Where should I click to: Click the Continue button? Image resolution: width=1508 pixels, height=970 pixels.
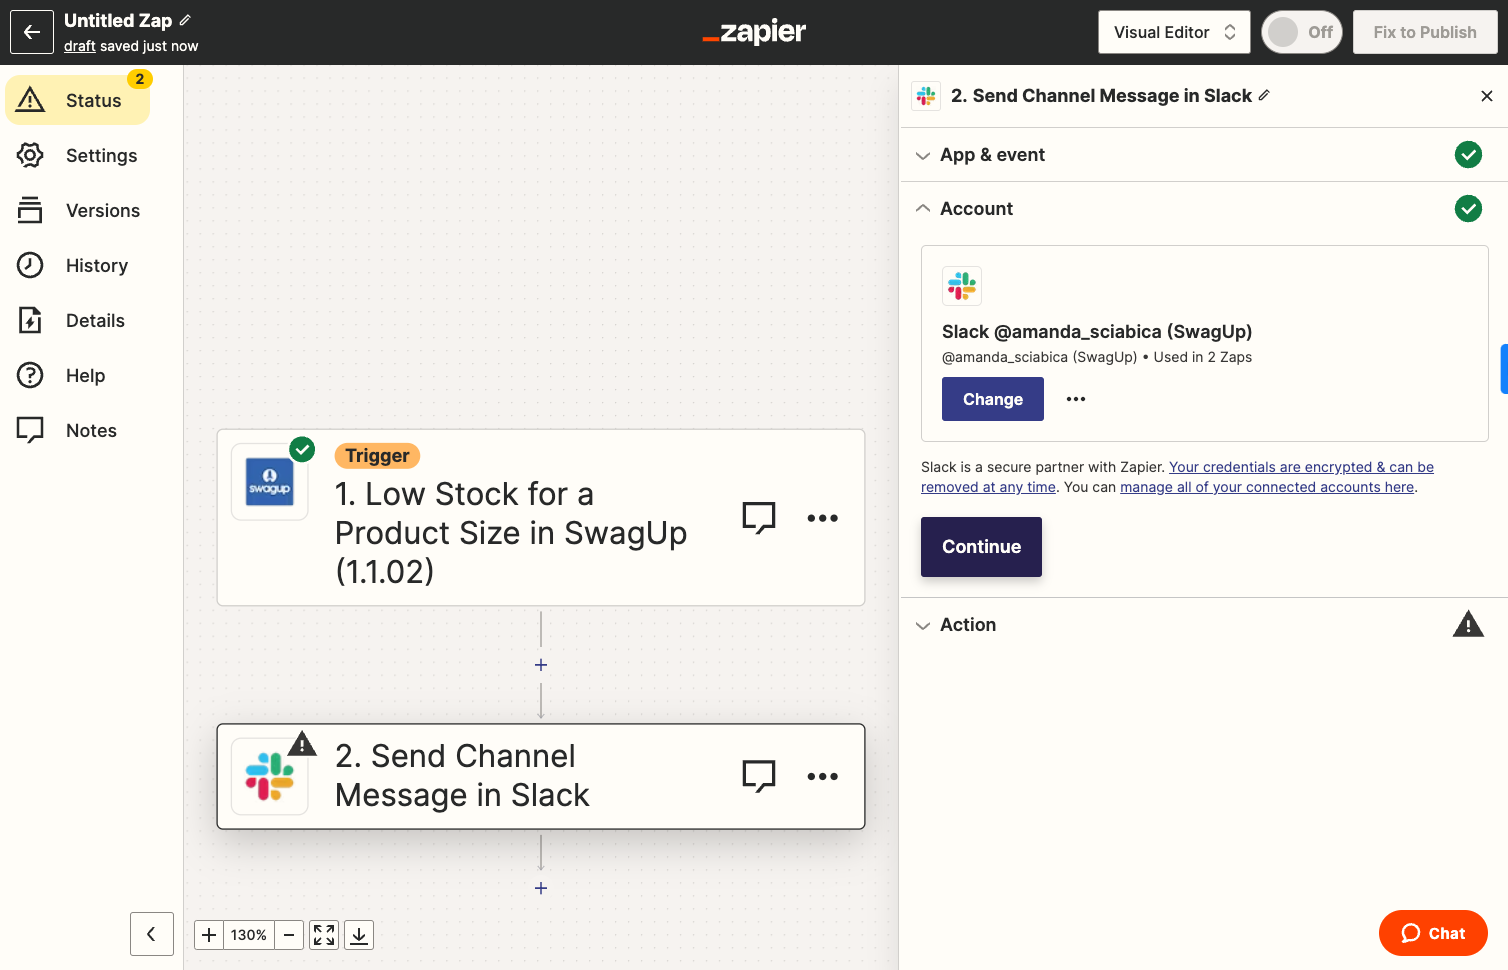pos(981,547)
